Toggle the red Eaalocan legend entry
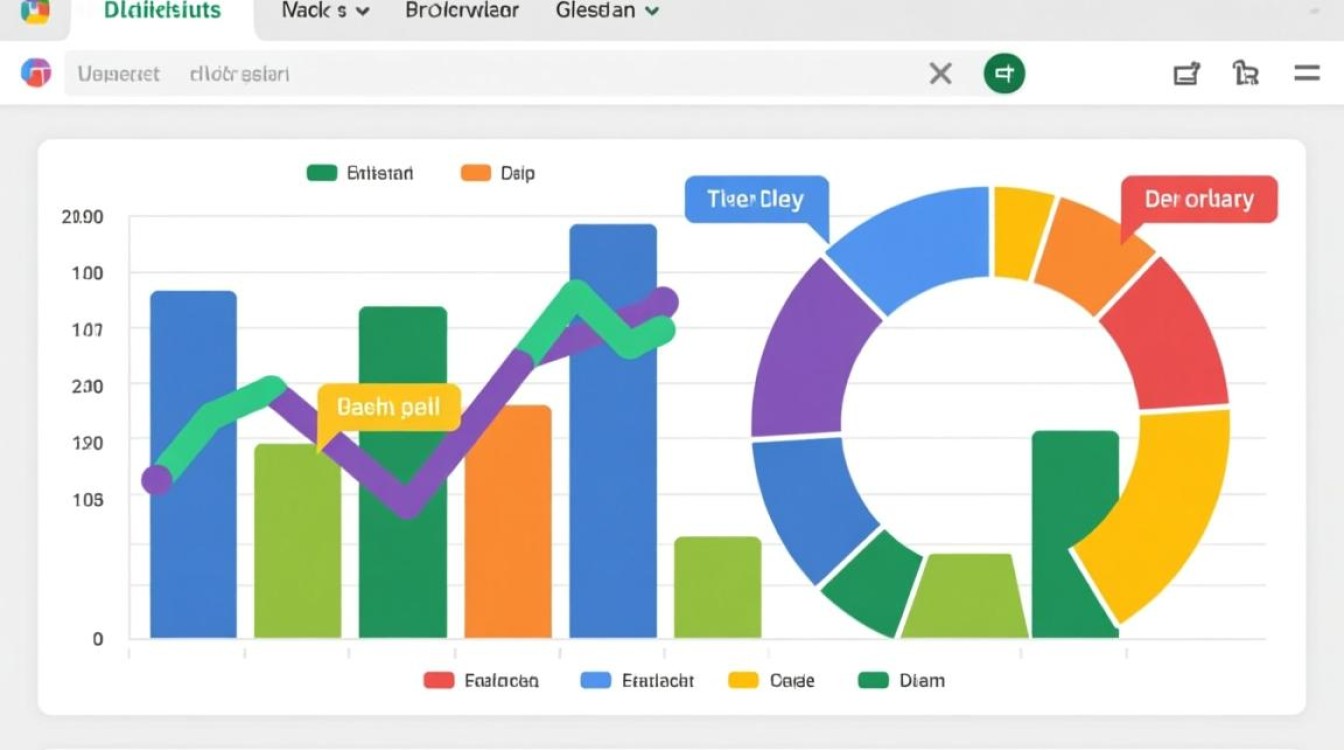 click(x=482, y=680)
